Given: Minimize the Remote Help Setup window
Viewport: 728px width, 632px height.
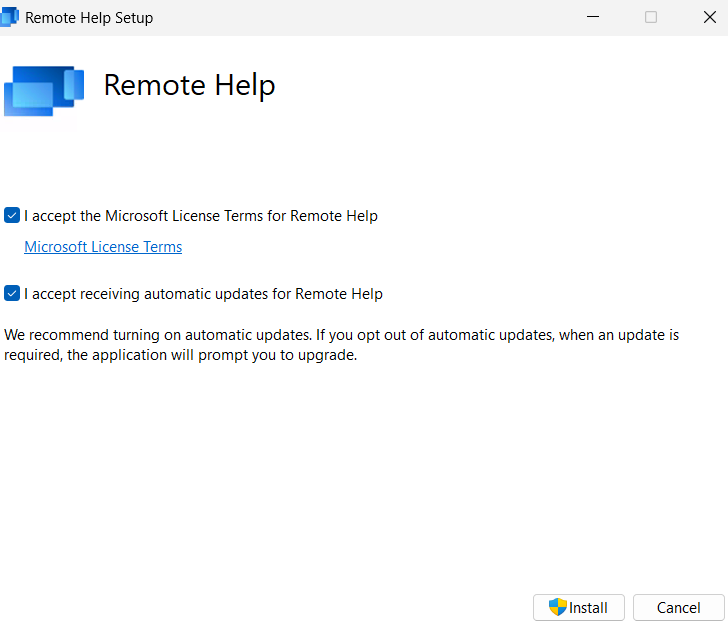Looking at the screenshot, I should point(593,17).
